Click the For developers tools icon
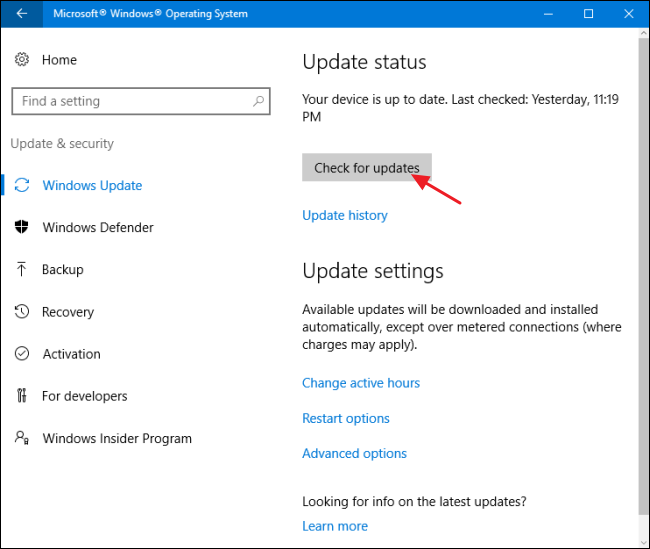 coord(22,396)
